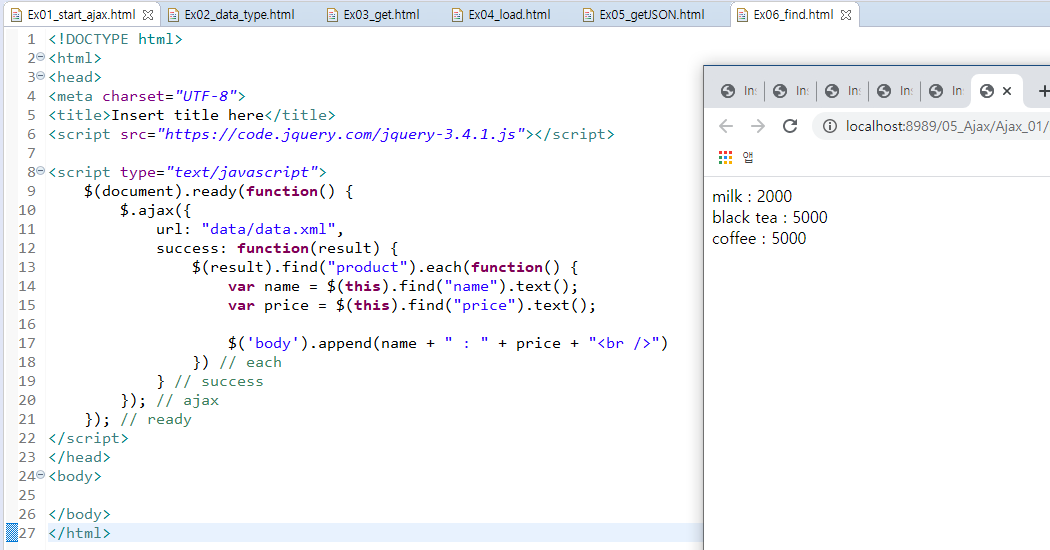Click the file icon on Ex03_get.html tab
Viewport: 1050px width, 550px height.
[x=332, y=15]
